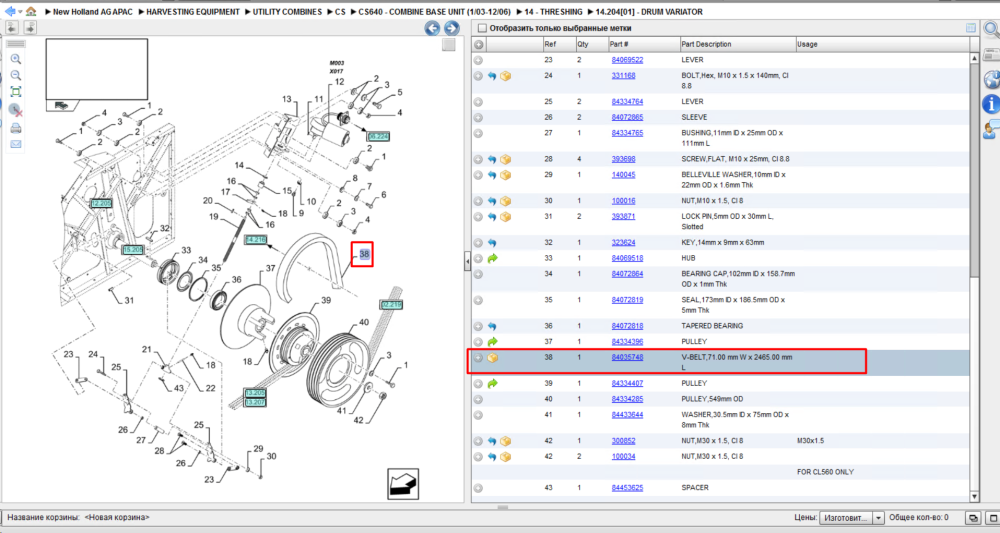Go to the home icon in breadcrumb

click(x=31, y=11)
